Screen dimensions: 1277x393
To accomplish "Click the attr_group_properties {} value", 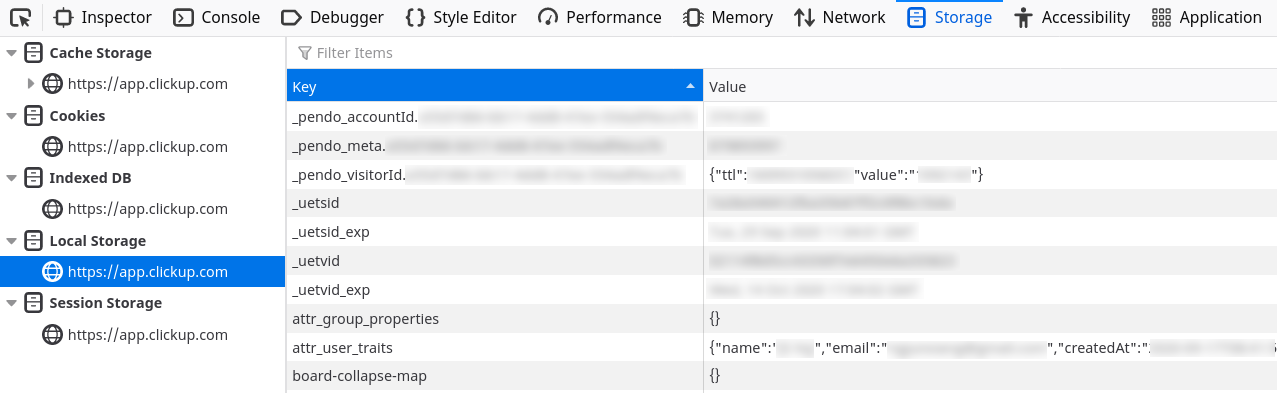I will (715, 319).
